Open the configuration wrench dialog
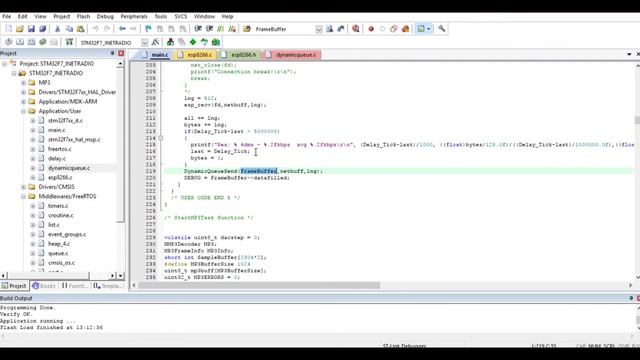Screen dimensions: 640x360 pyautogui.click(x=442, y=29)
